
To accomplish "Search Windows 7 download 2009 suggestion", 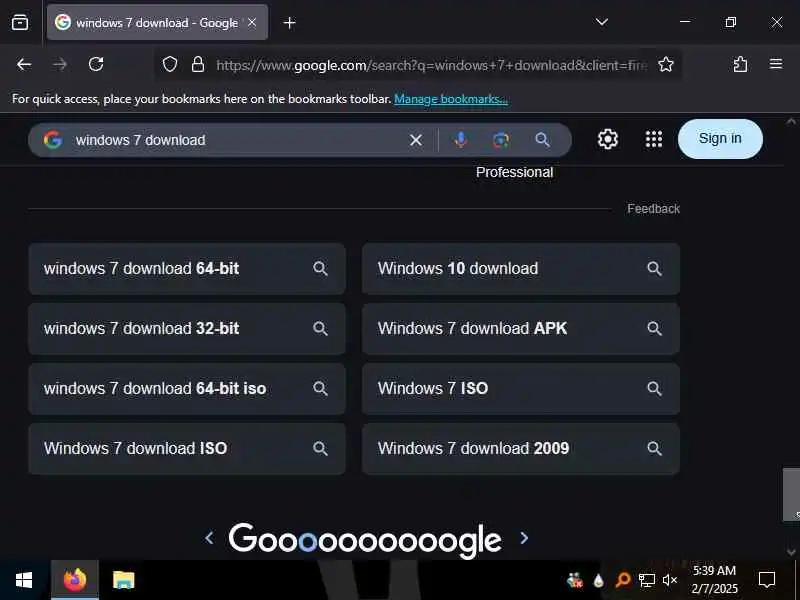I will point(521,448).
